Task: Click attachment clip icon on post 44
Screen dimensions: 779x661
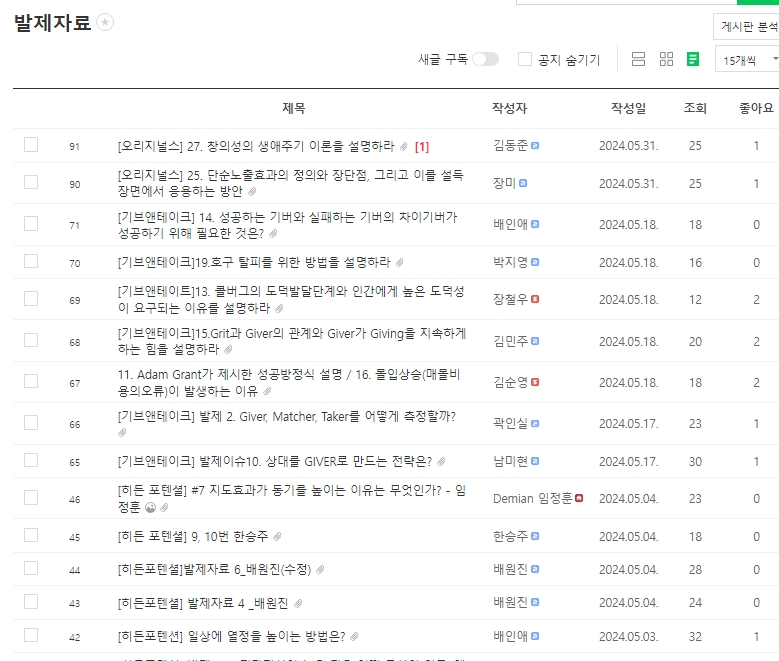Action: (320, 570)
